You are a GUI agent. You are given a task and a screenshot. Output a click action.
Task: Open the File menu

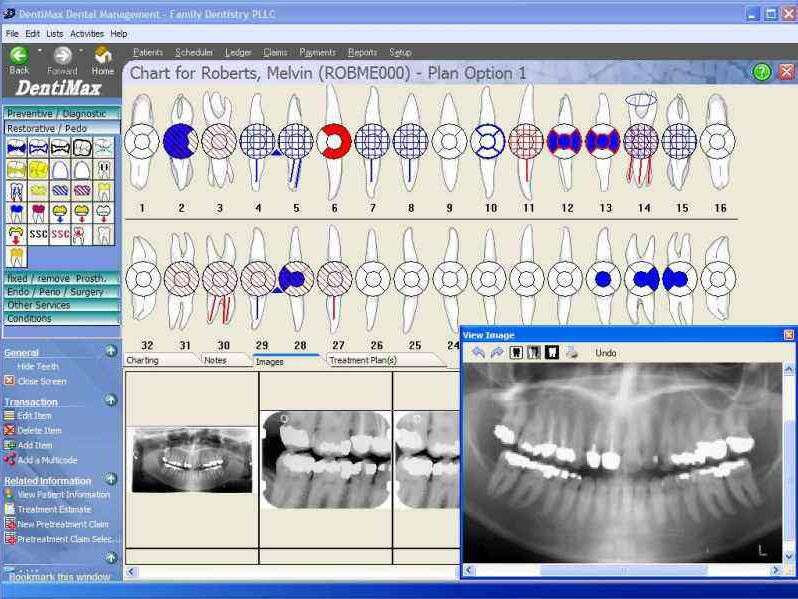(x=12, y=34)
